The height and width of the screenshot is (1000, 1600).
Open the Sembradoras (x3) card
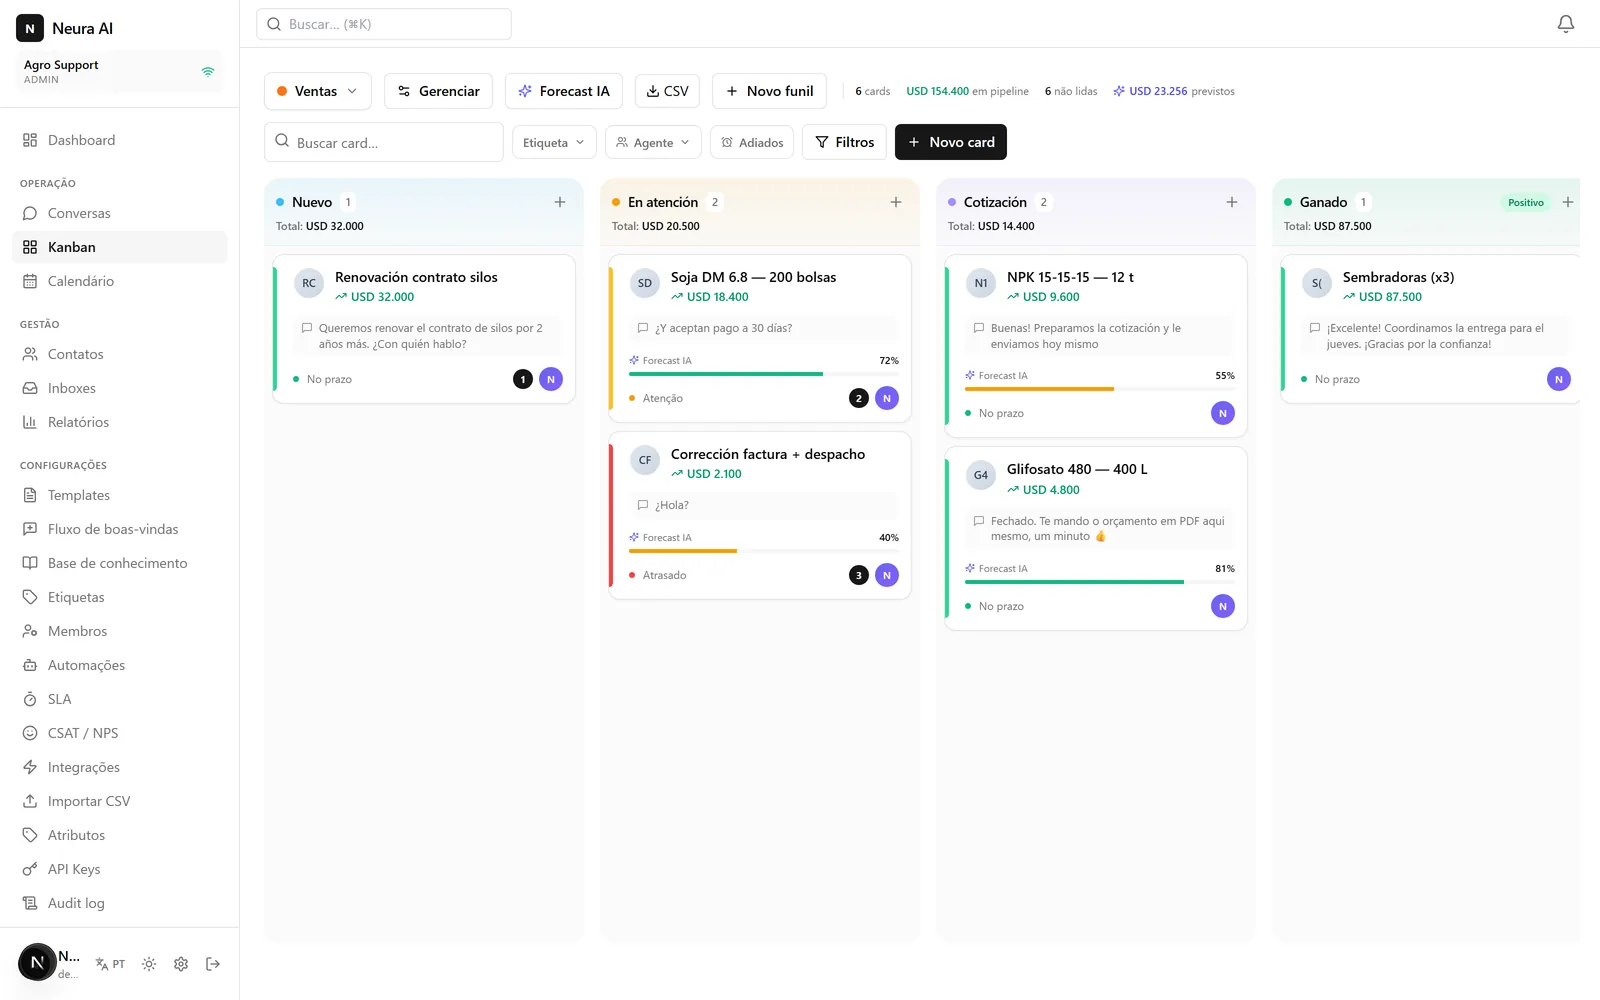click(1430, 329)
